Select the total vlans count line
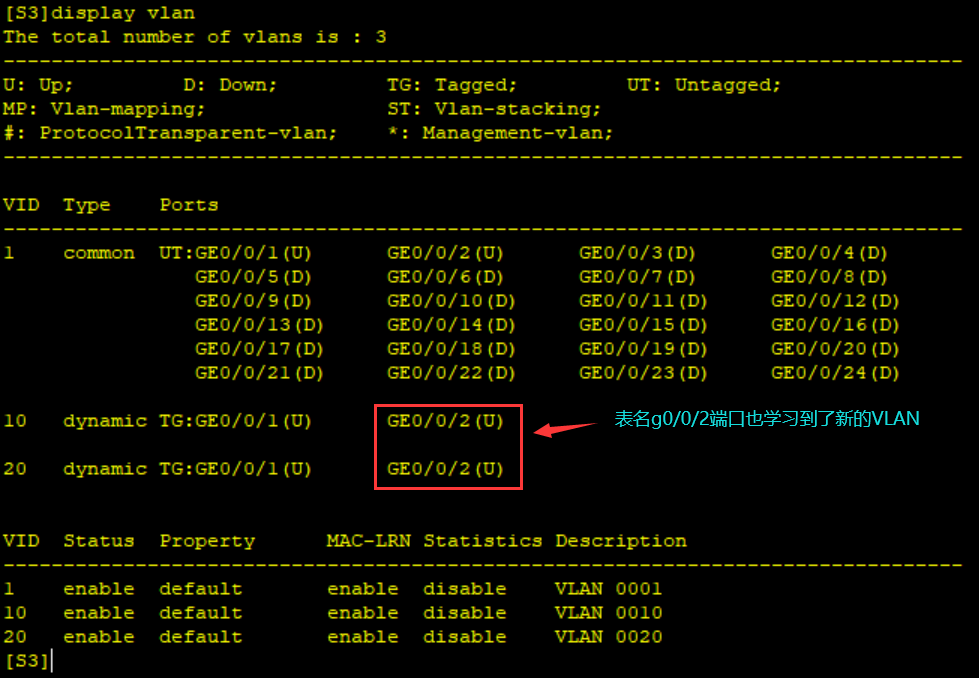The height and width of the screenshot is (678, 979). pos(150,37)
